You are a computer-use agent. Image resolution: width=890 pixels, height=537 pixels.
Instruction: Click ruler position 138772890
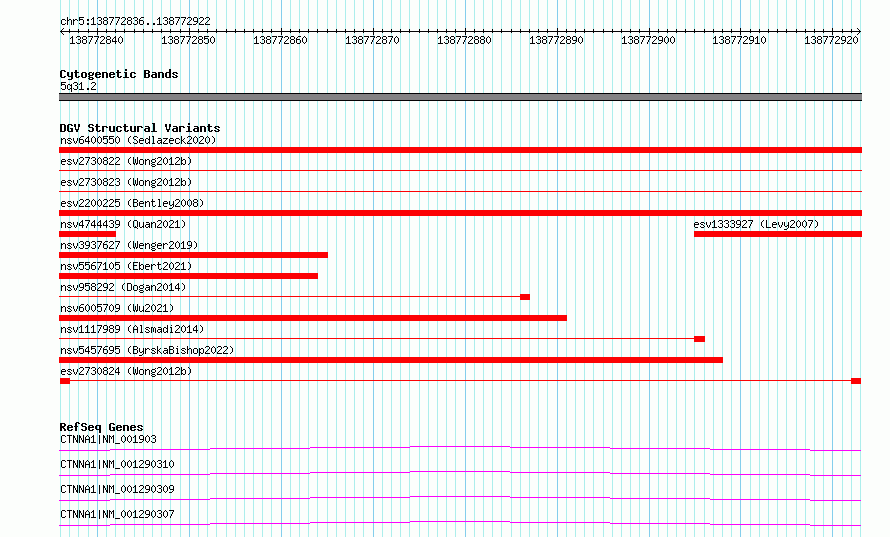coord(556,40)
